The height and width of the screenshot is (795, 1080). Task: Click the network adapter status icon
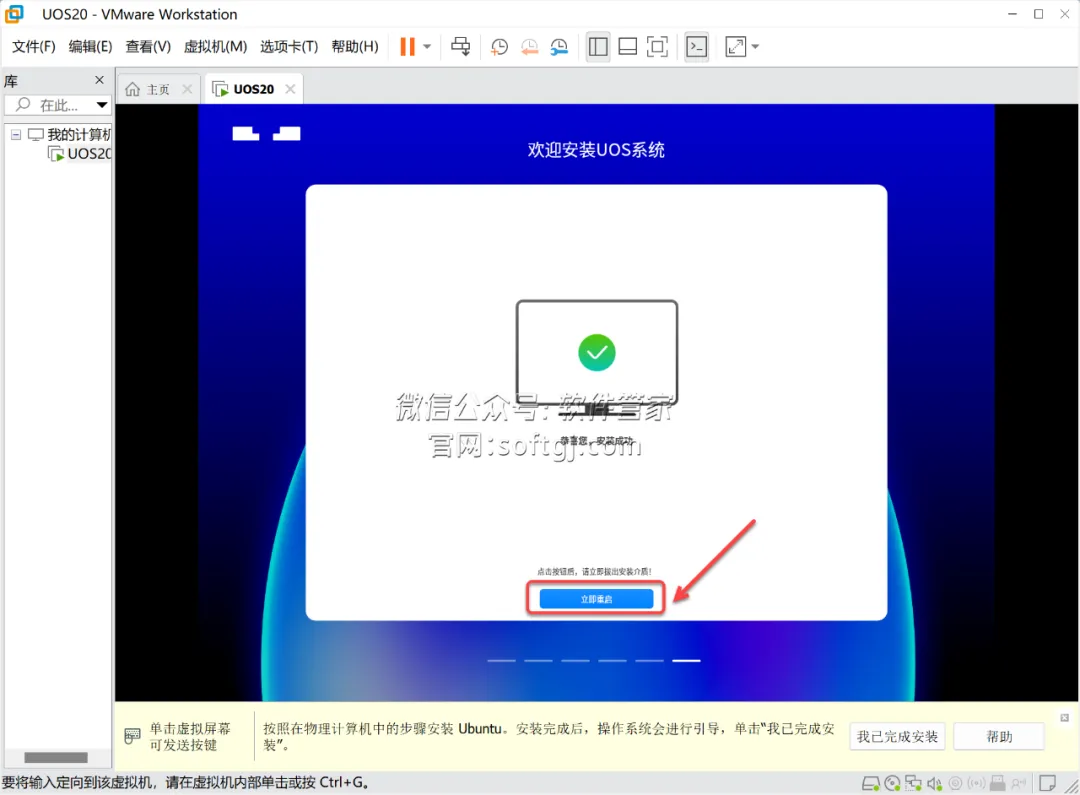click(x=913, y=783)
